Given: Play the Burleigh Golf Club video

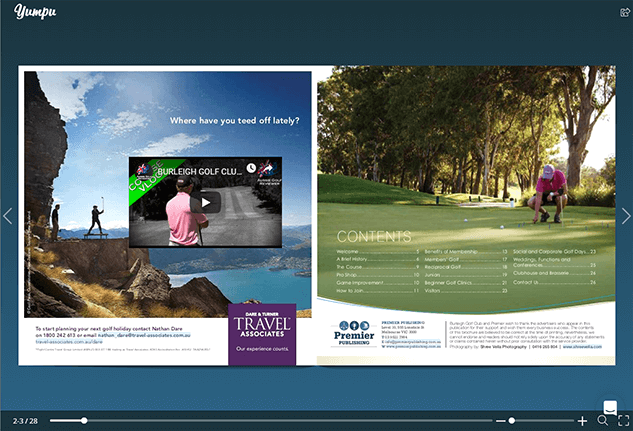Looking at the screenshot, I should pyautogui.click(x=205, y=202).
